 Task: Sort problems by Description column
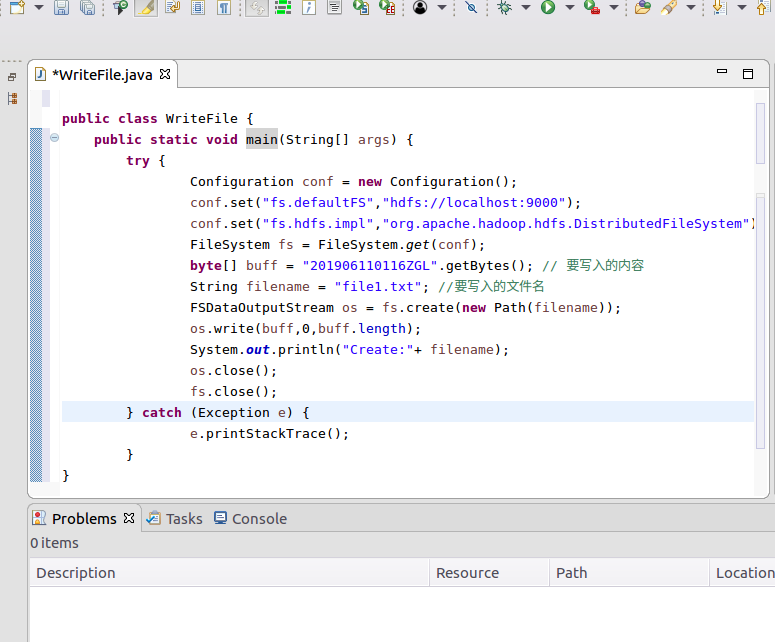coord(229,573)
